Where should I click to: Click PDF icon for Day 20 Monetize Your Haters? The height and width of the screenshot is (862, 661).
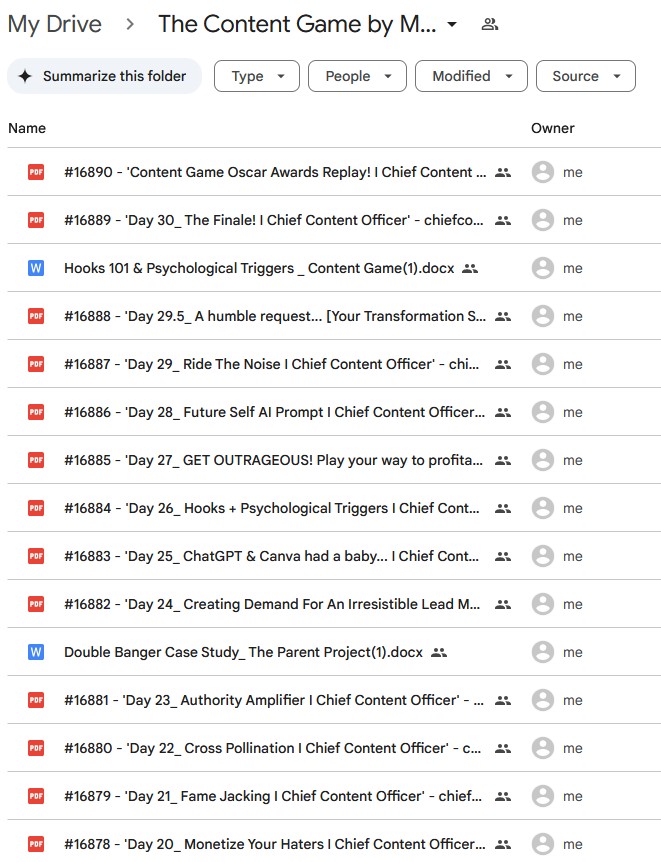coord(36,844)
